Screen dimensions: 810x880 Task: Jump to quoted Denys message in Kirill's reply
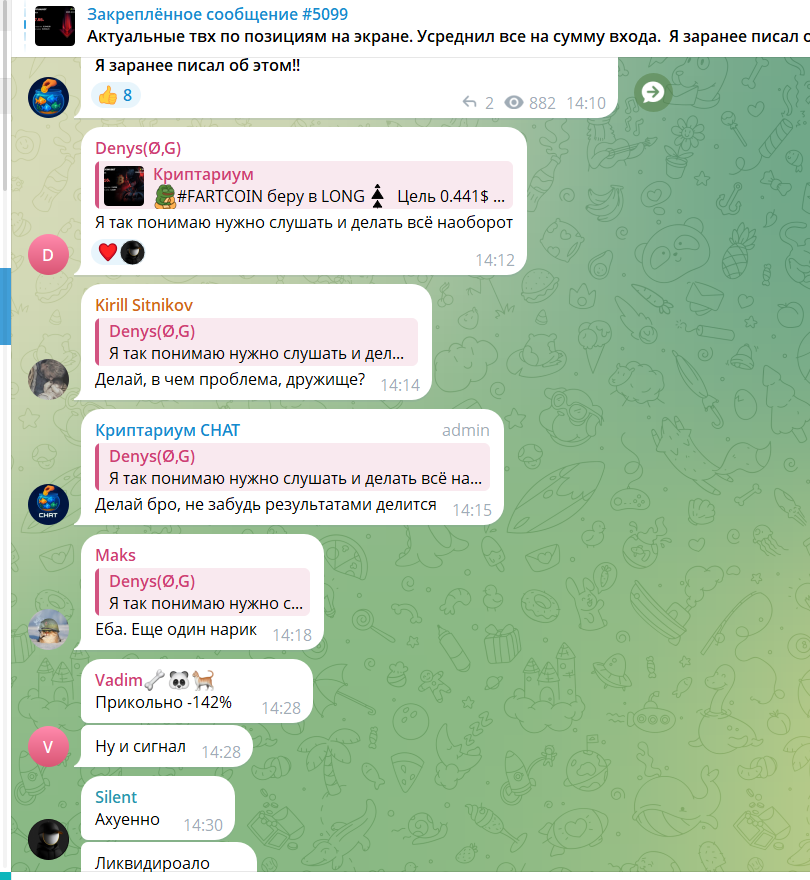(257, 342)
